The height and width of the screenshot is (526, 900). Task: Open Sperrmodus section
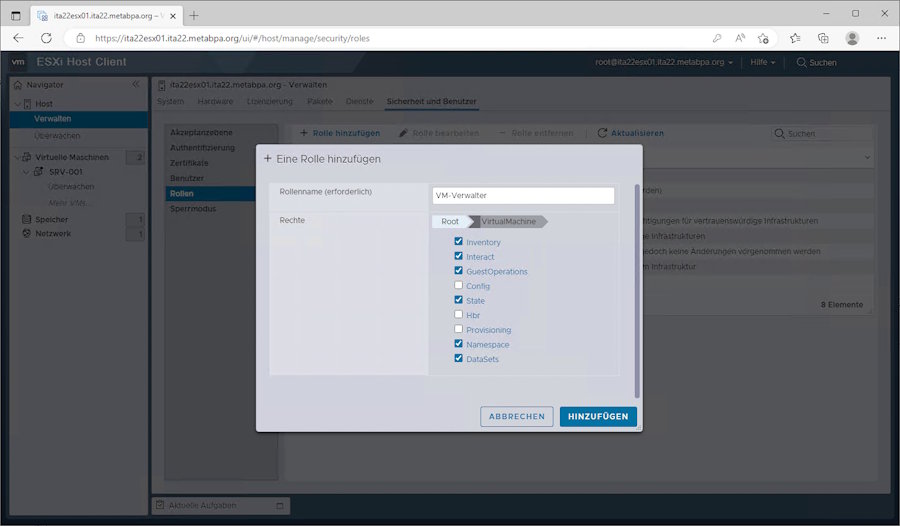(193, 208)
